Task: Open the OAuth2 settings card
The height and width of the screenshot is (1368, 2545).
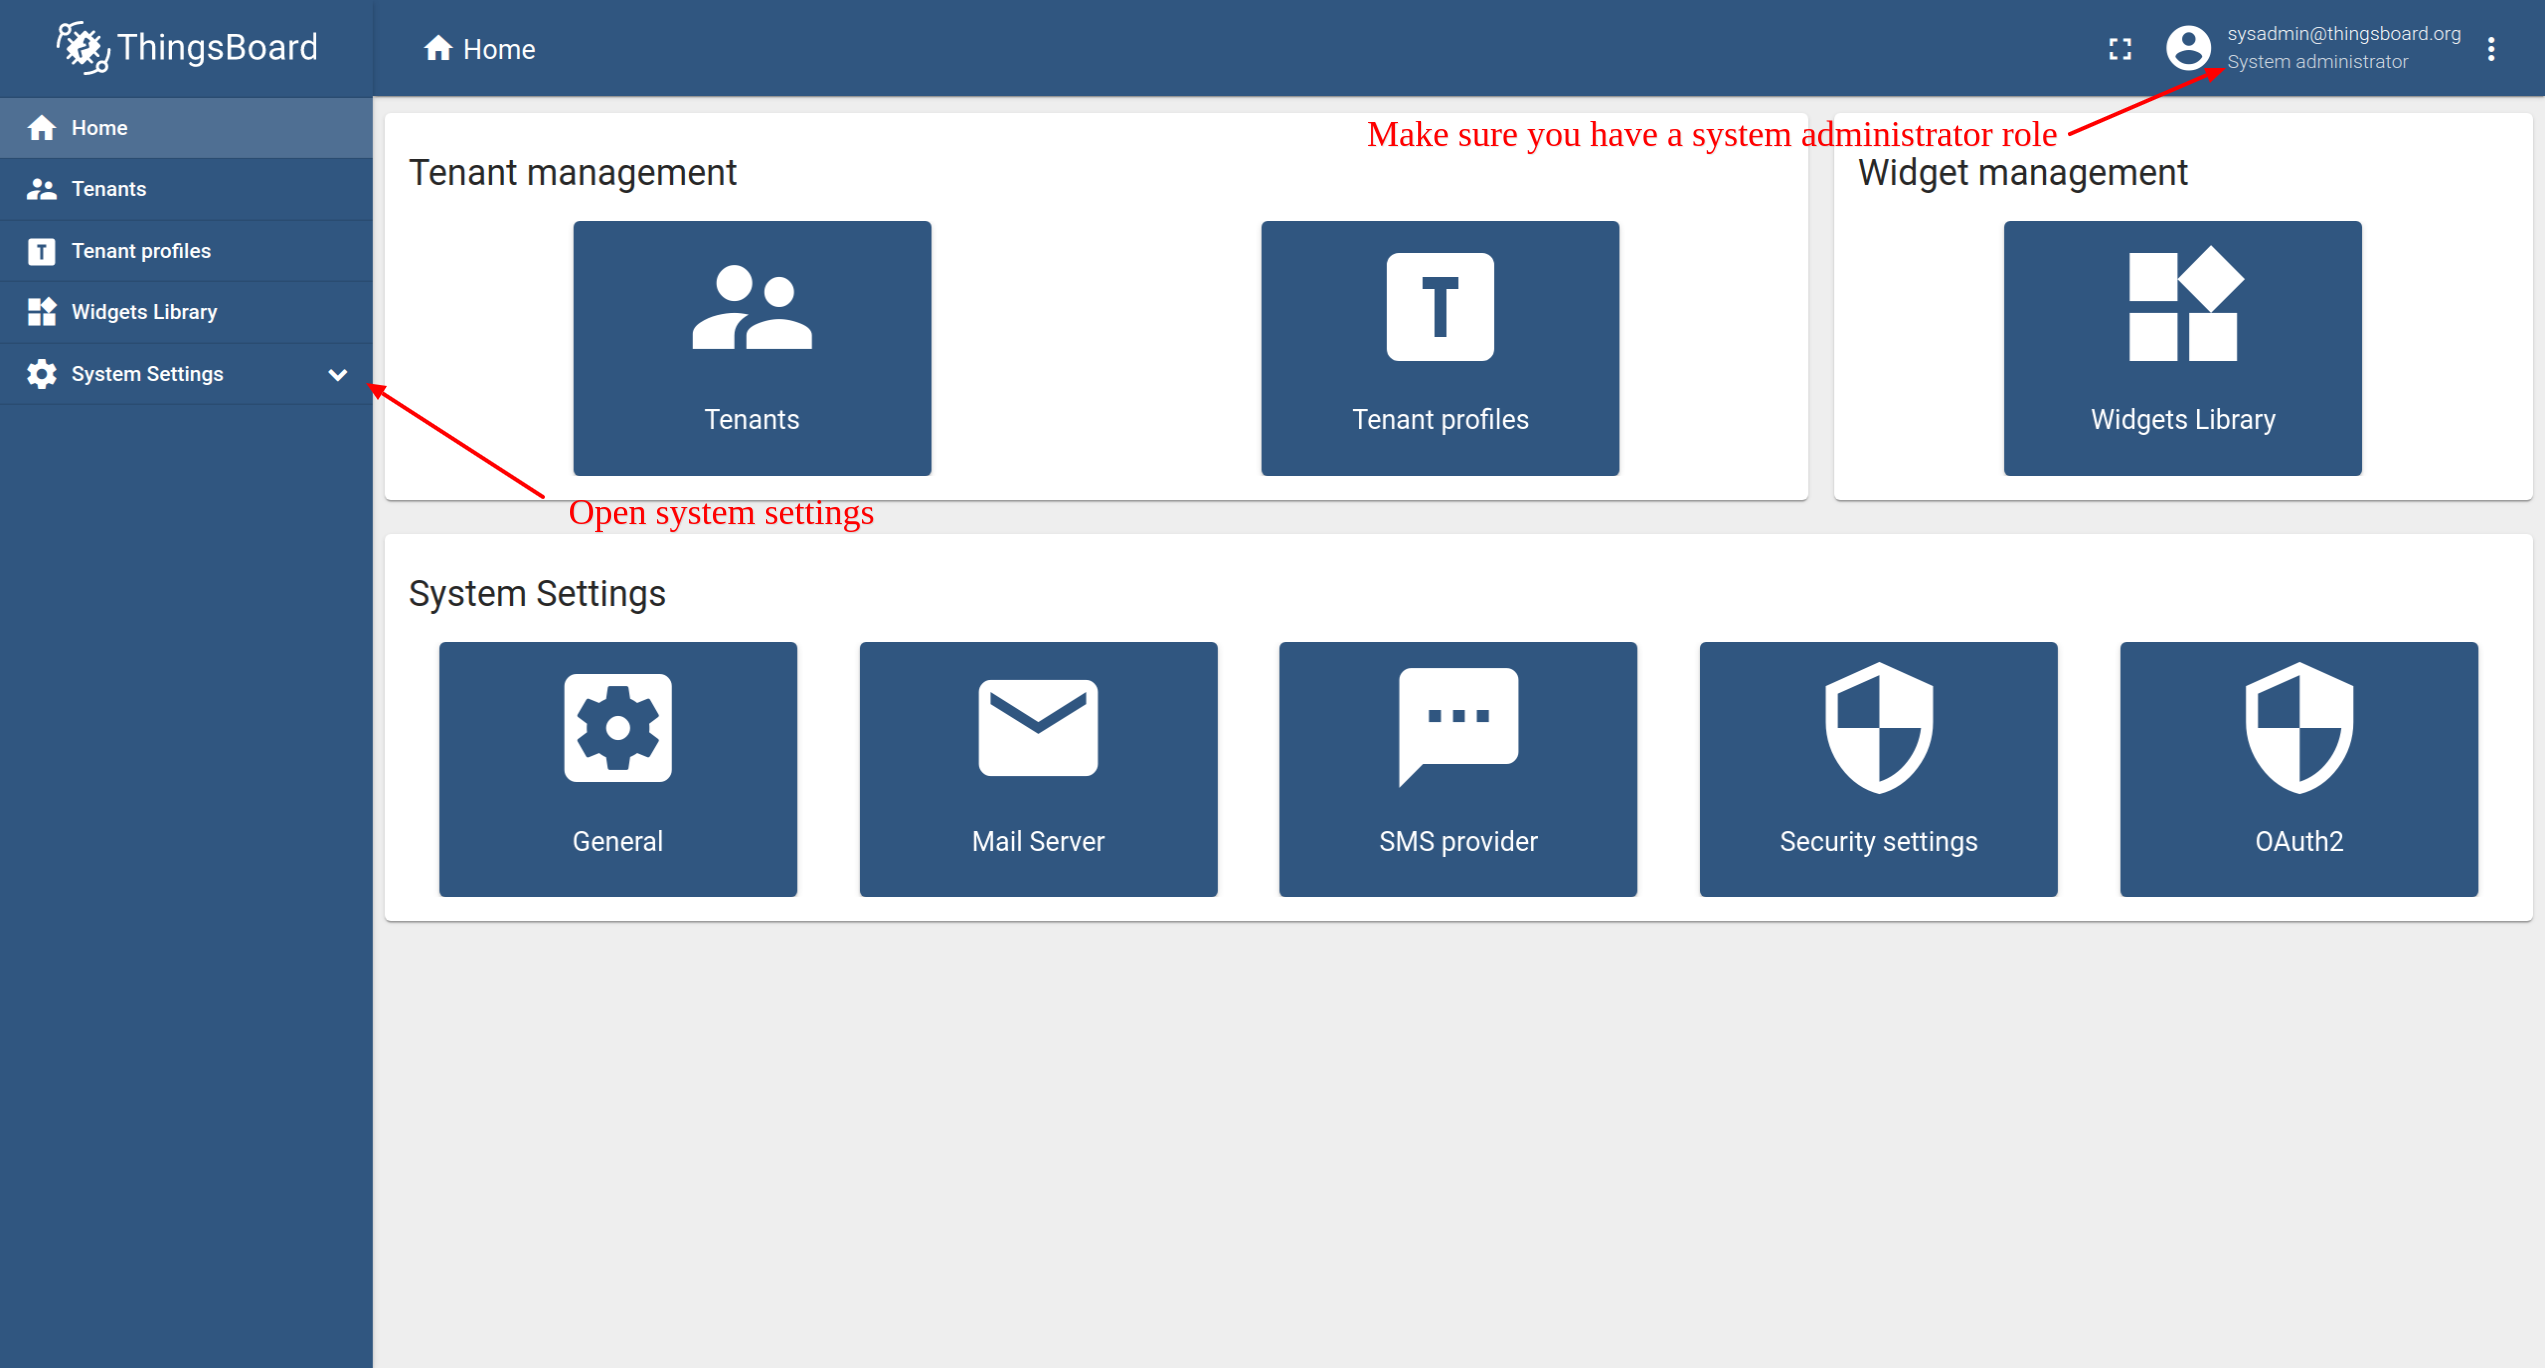Action: click(2298, 769)
